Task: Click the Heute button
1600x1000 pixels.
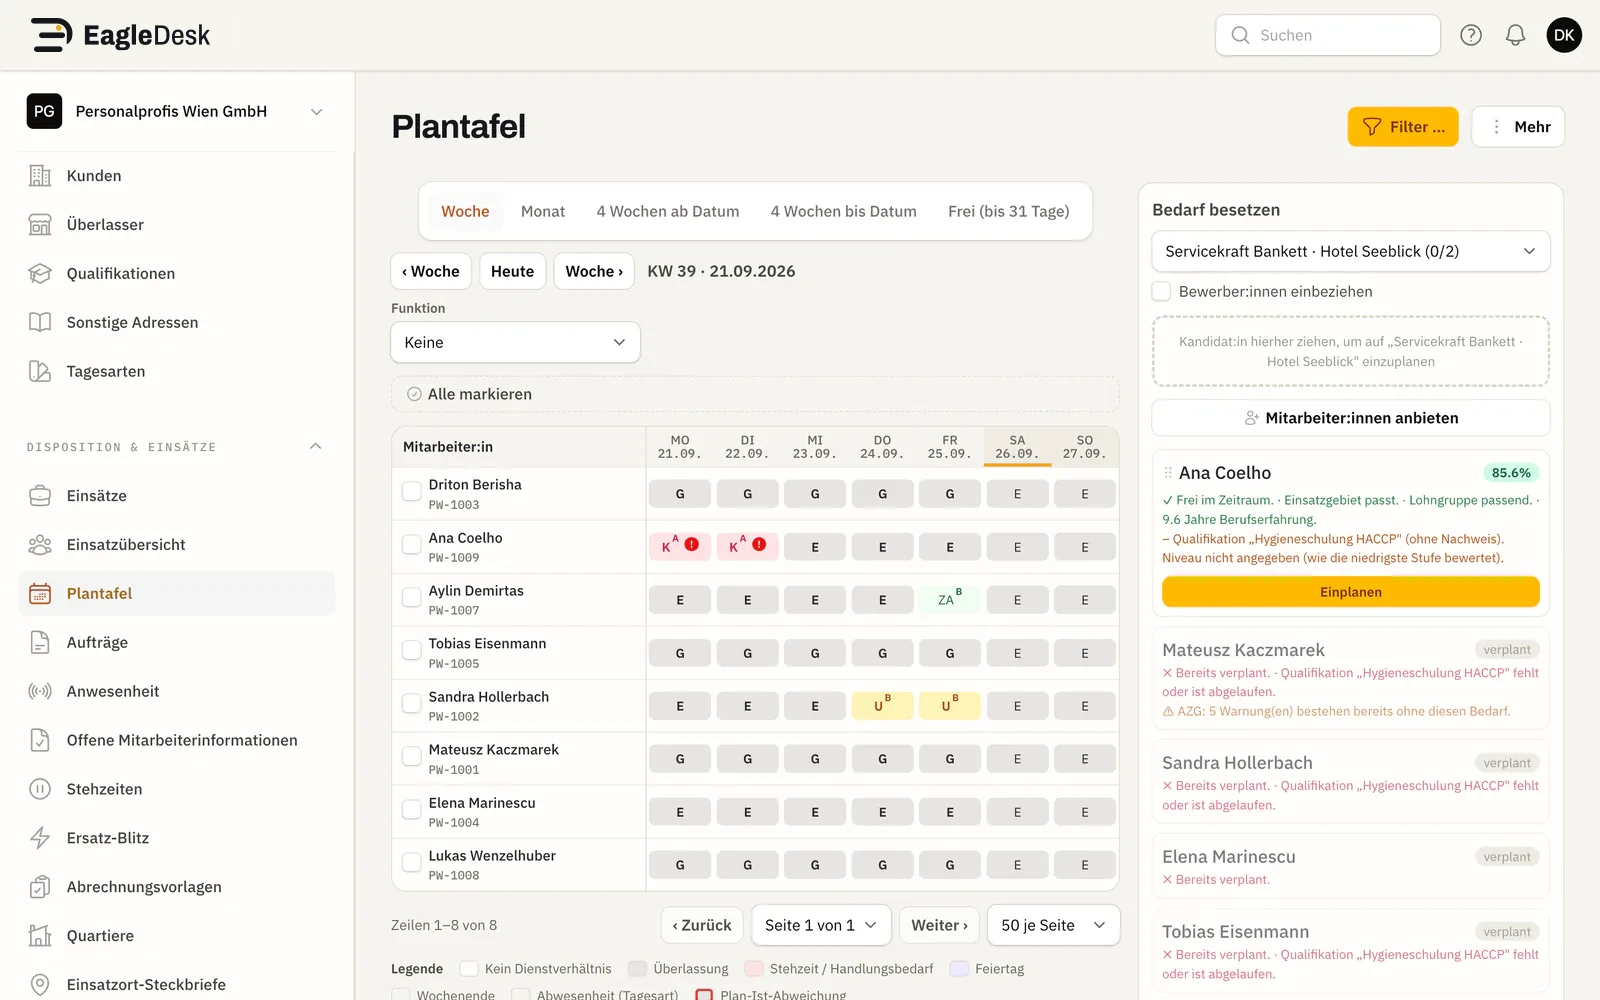Action: point(512,271)
